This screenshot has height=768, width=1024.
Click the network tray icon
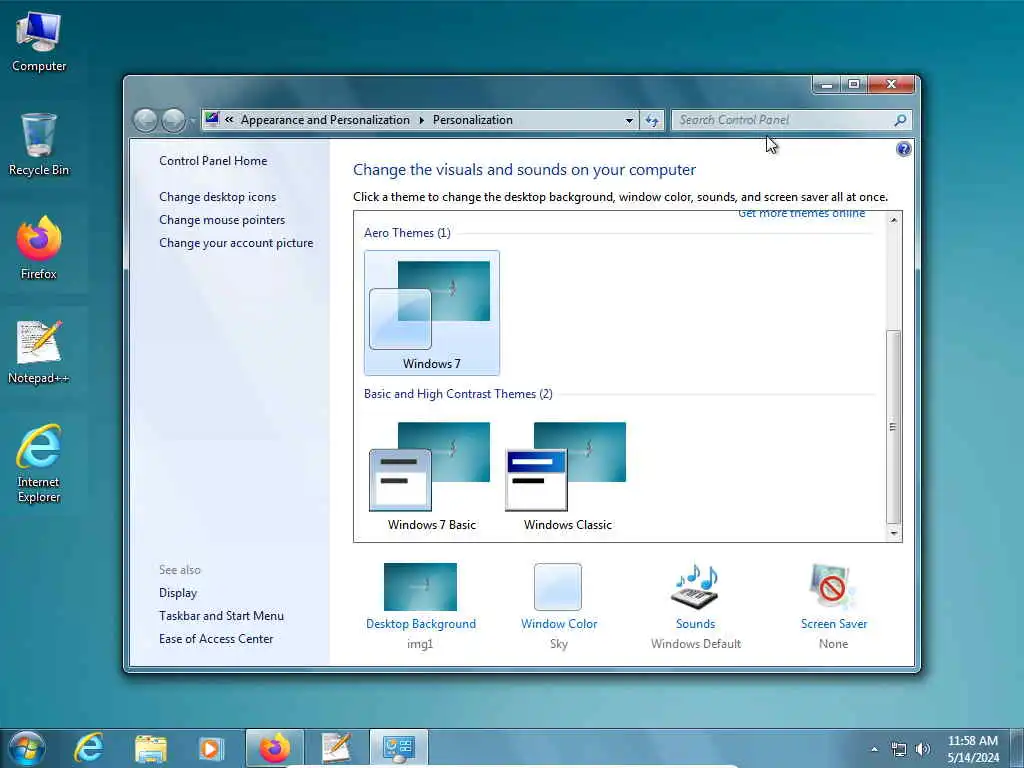click(x=899, y=749)
